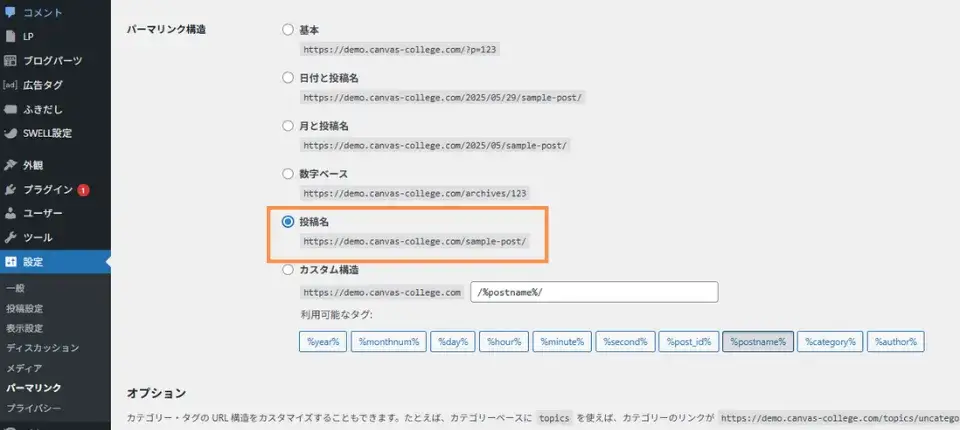Go to 表示設定 submenu
Image resolution: width=960 pixels, height=430 pixels.
tap(24, 328)
